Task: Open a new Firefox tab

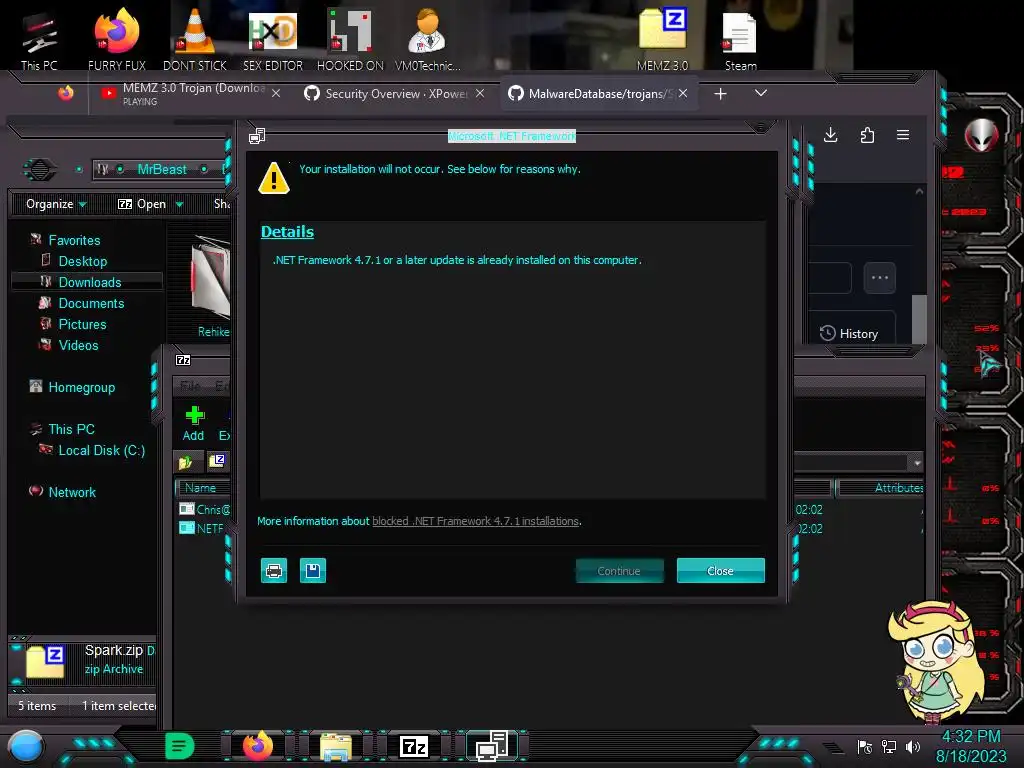Action: tap(720, 94)
